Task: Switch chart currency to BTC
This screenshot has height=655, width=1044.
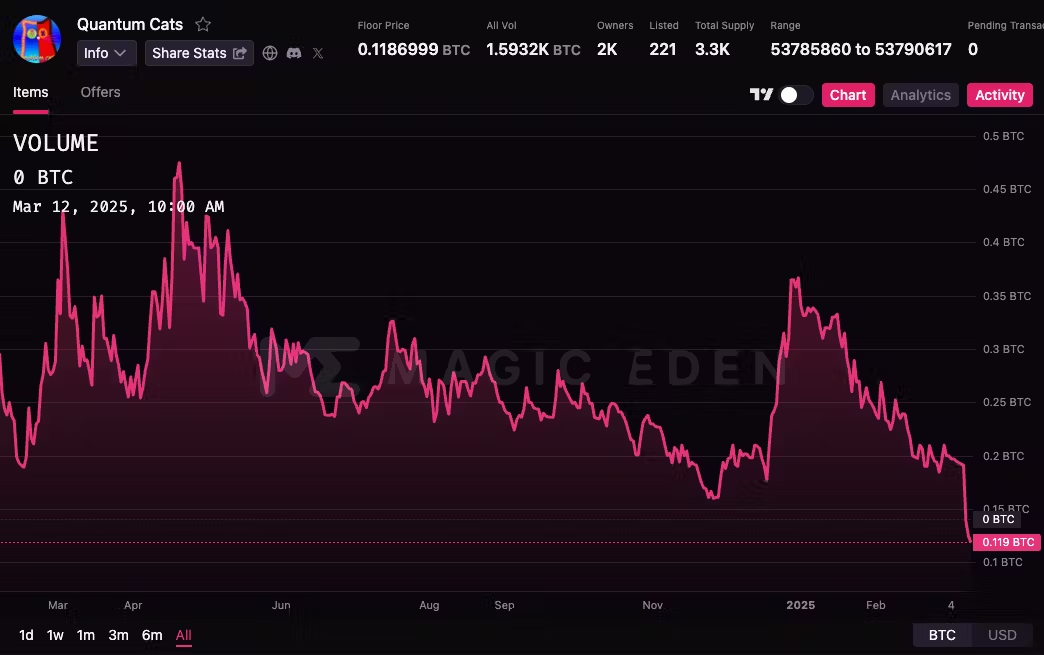Action: 942,635
